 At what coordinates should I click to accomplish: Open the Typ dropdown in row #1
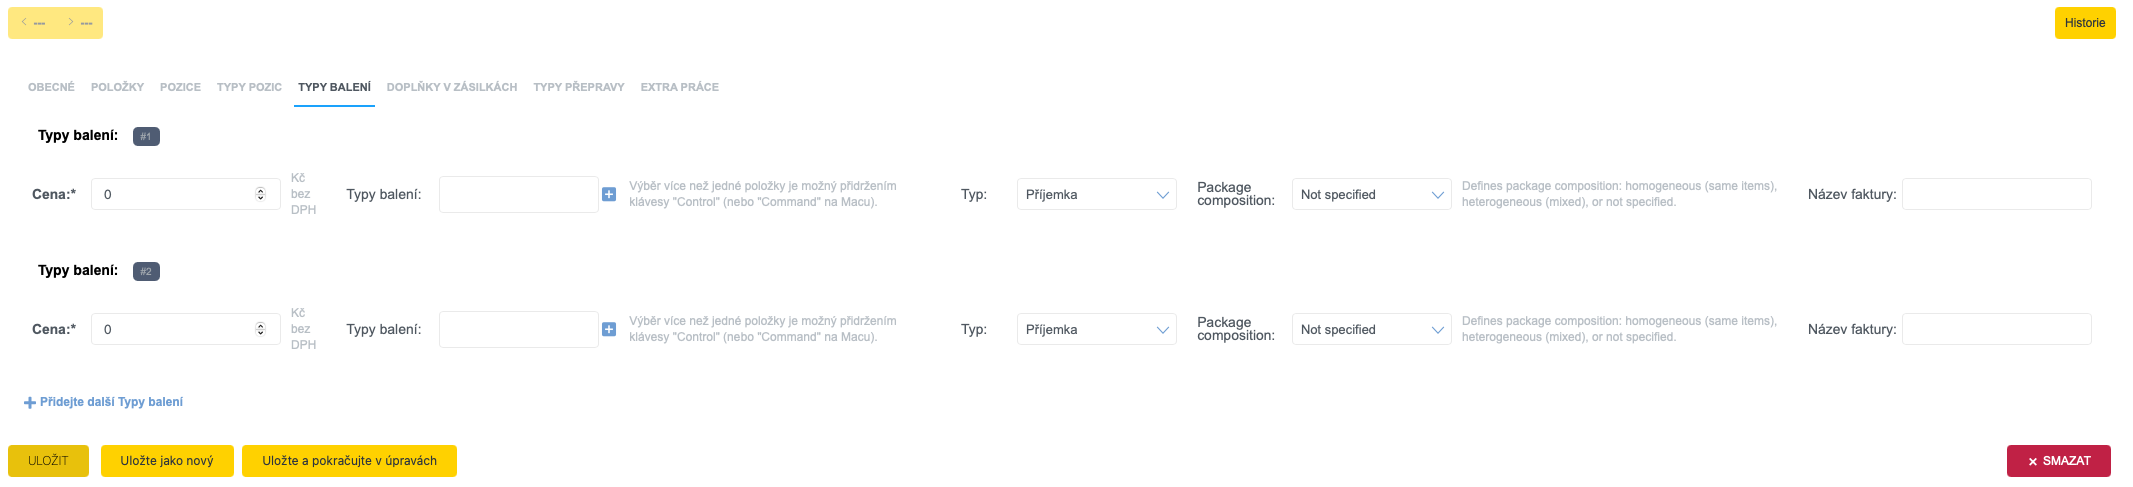1096,194
